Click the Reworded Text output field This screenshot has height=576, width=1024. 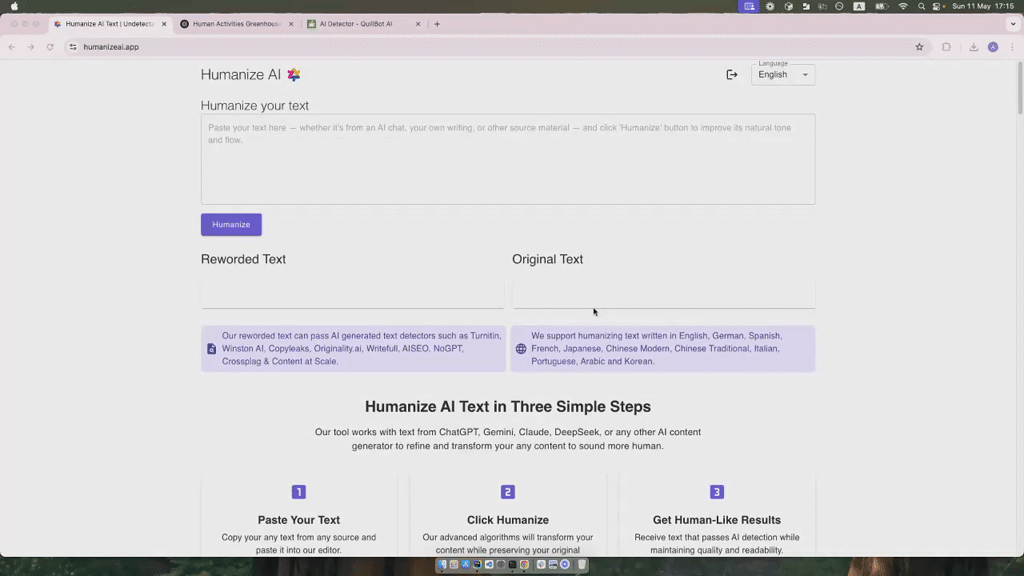coord(352,294)
